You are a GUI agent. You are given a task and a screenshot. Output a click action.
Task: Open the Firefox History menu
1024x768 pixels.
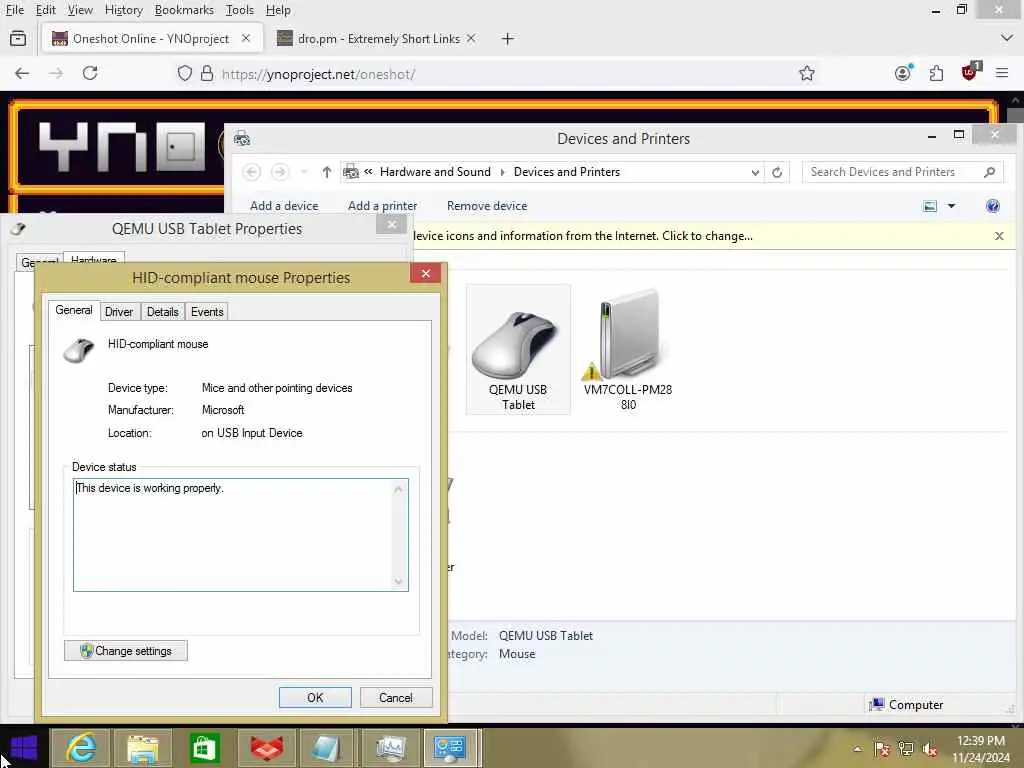123,10
